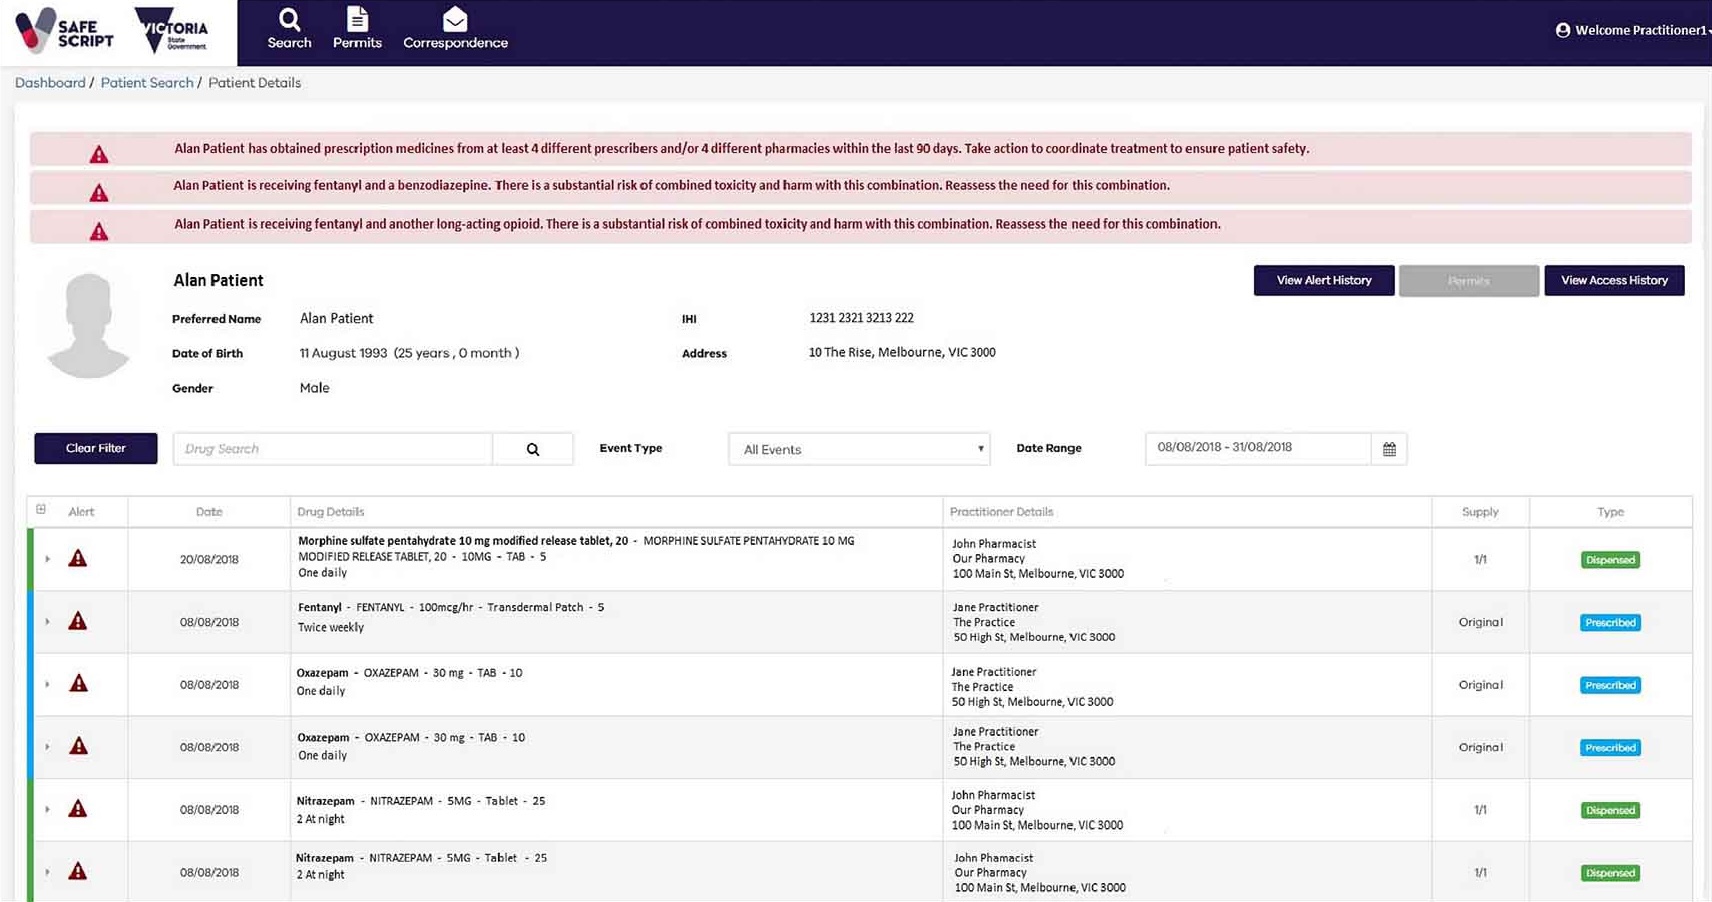Screen dimensions: 1712x902
Task: Open the Welcome Practitioner1 user menu
Action: pos(1632,30)
